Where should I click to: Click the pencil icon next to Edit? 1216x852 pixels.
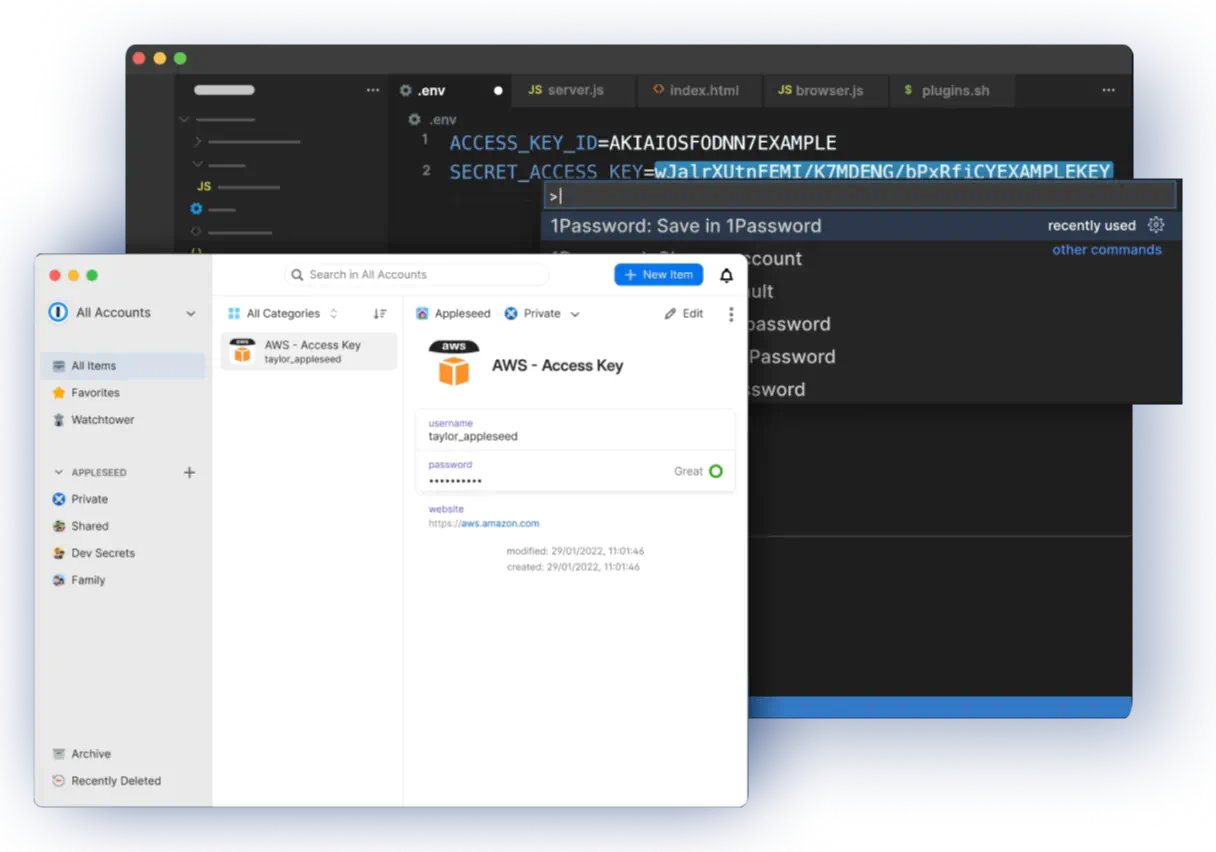pyautogui.click(x=670, y=314)
